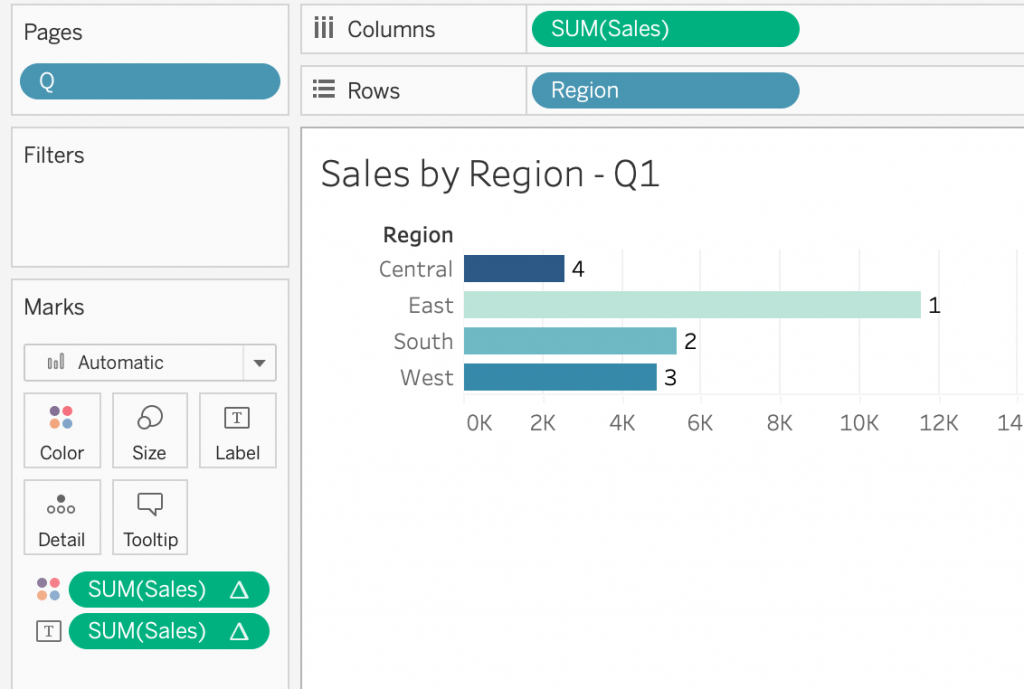Click the Central region dark blue bar
Viewport: 1024px width, 689px height.
pos(514,269)
